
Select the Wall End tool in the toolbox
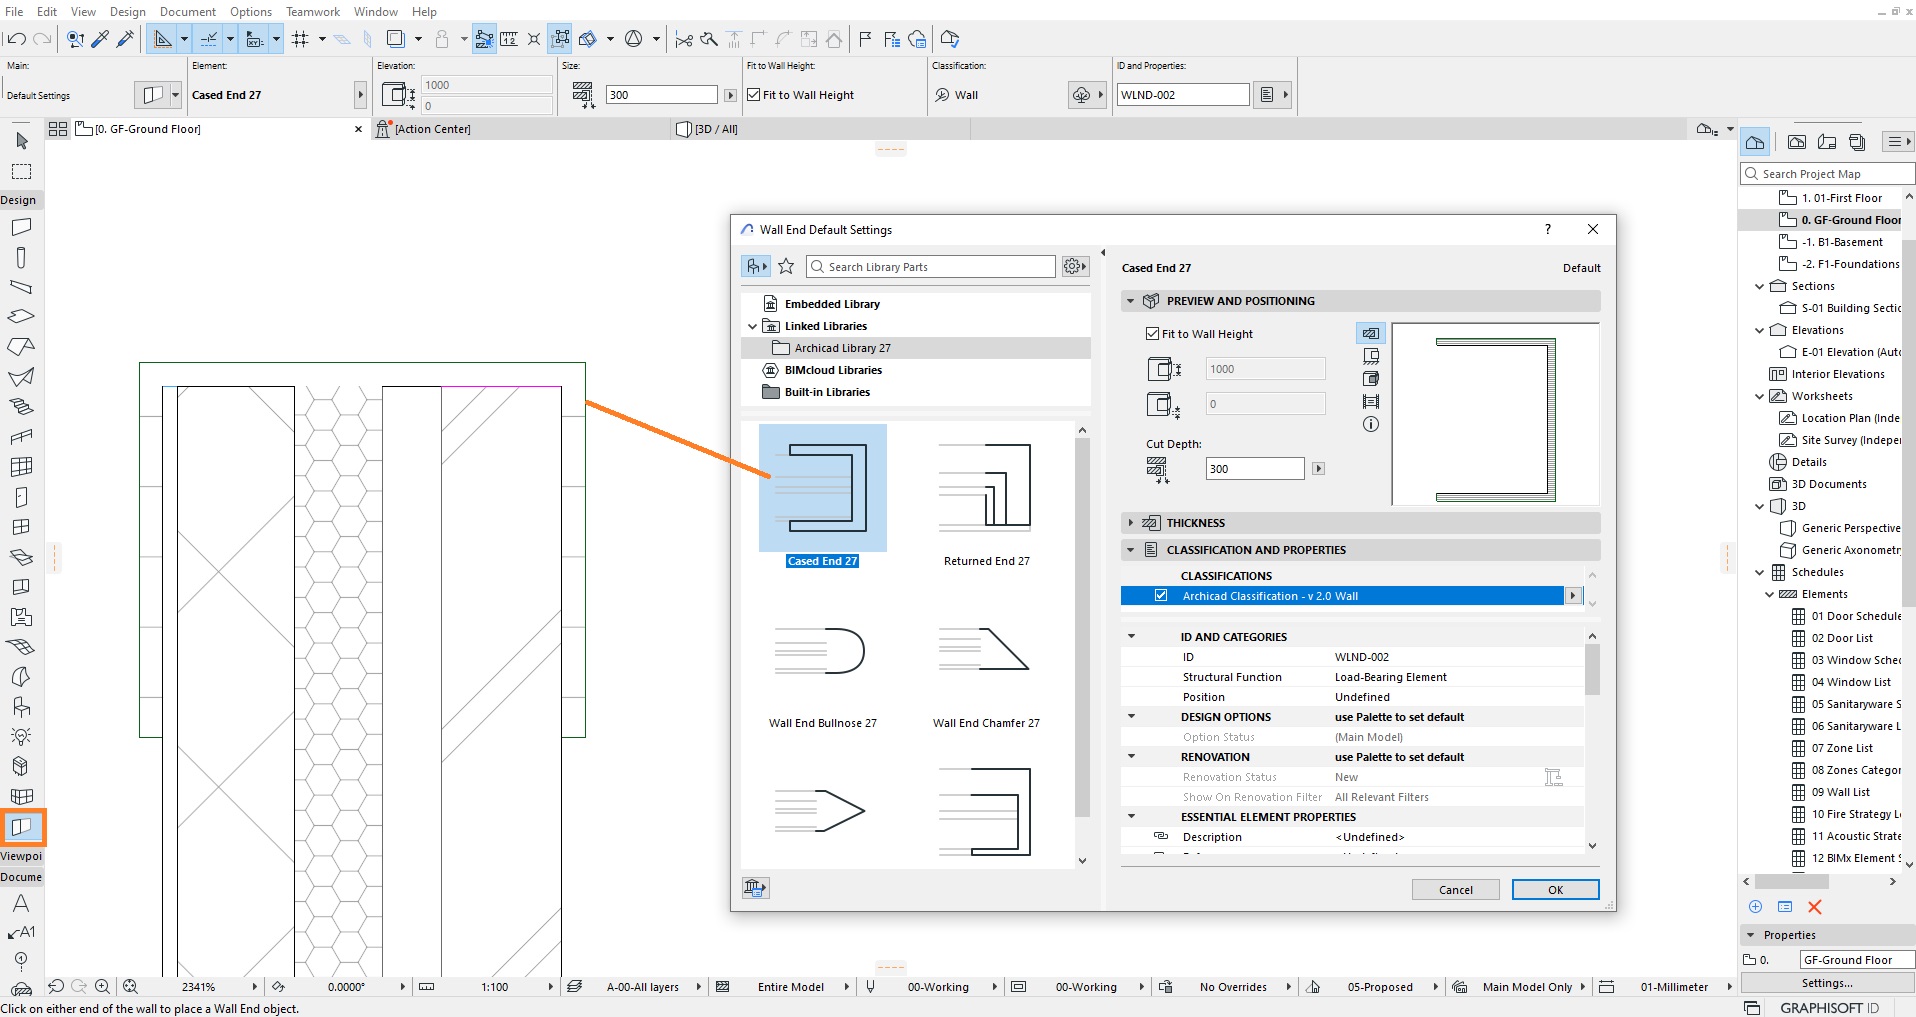22,827
